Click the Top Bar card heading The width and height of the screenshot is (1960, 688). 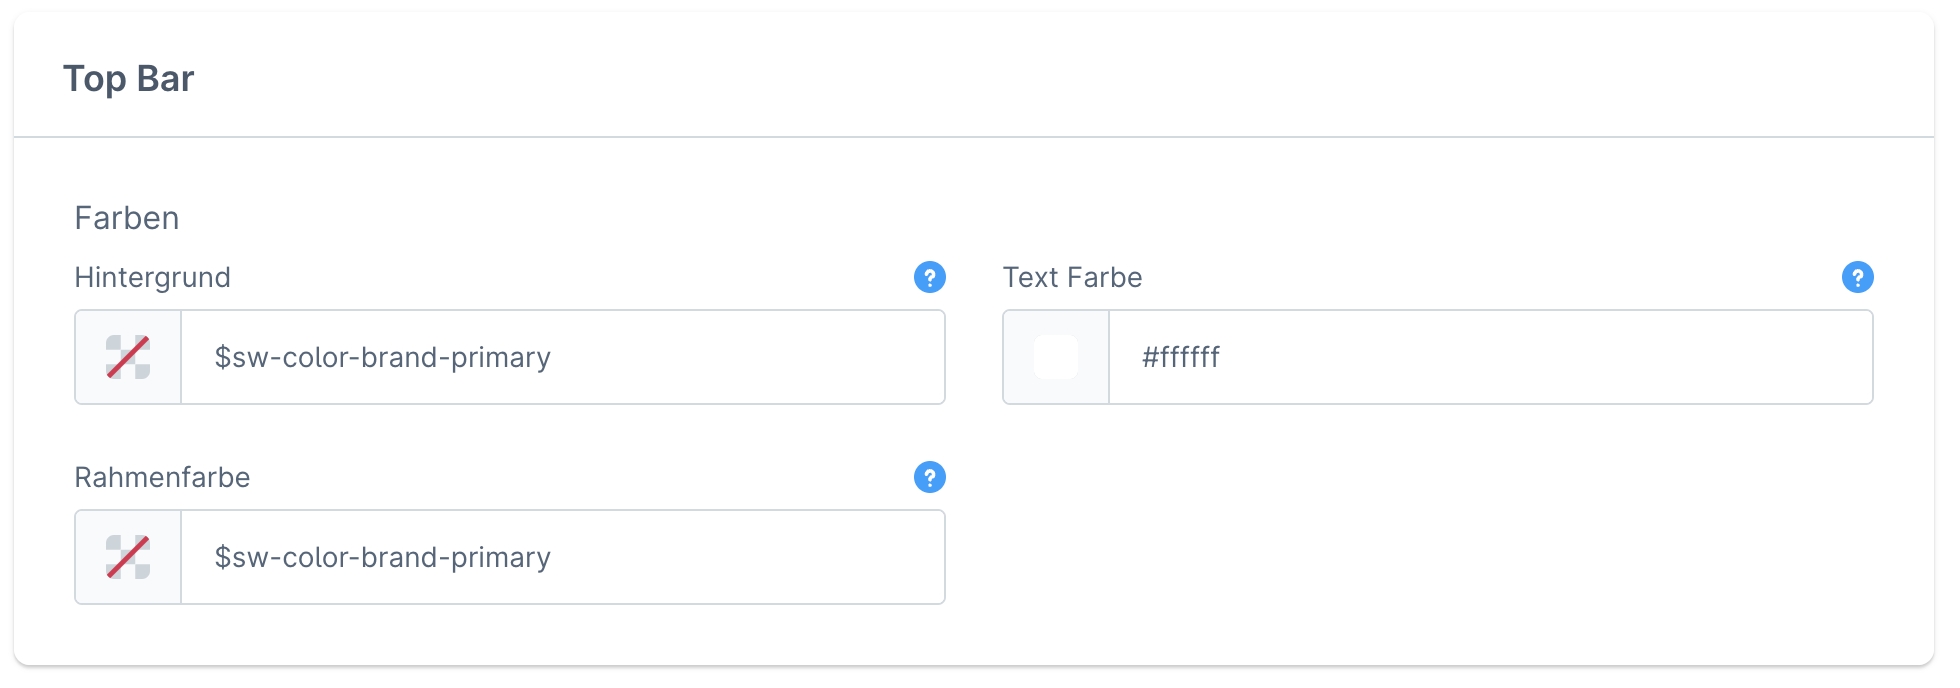pos(129,78)
